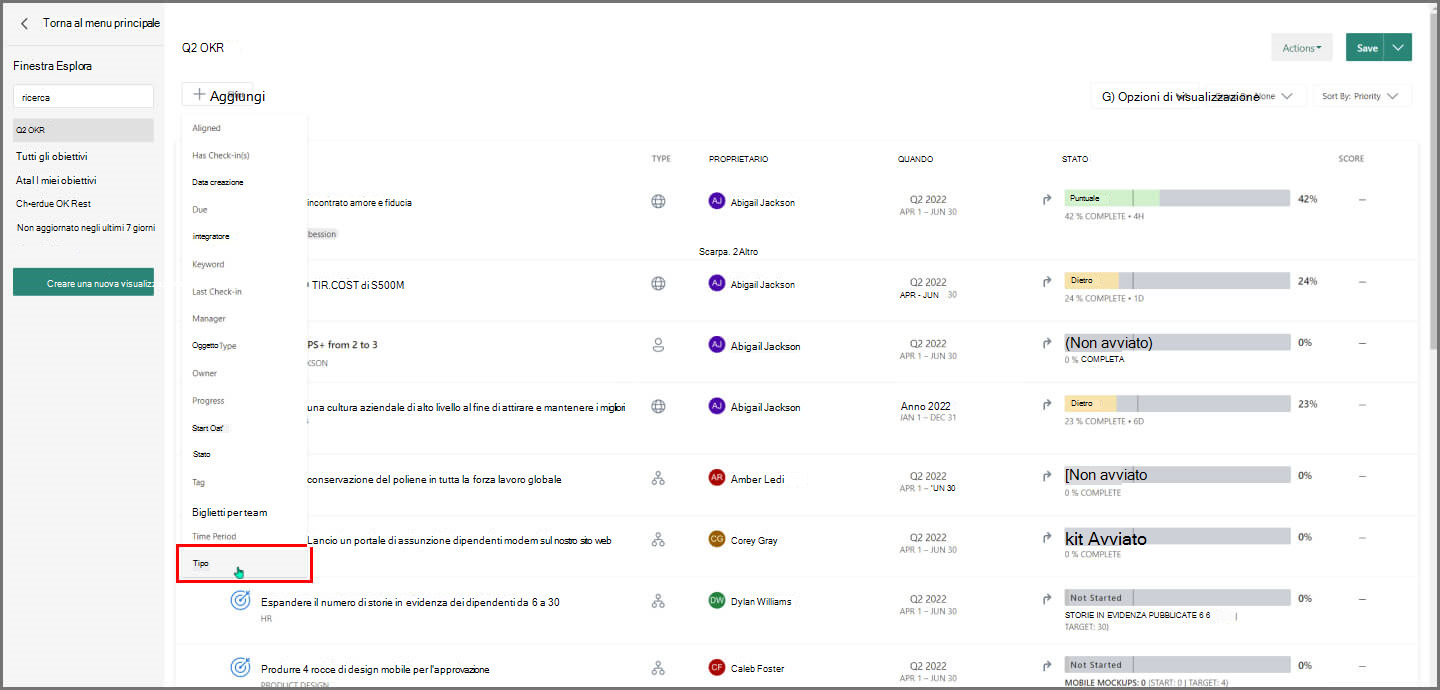Click the PROPRIETARIO column header
Viewport: 1440px width, 690px height.
point(738,159)
